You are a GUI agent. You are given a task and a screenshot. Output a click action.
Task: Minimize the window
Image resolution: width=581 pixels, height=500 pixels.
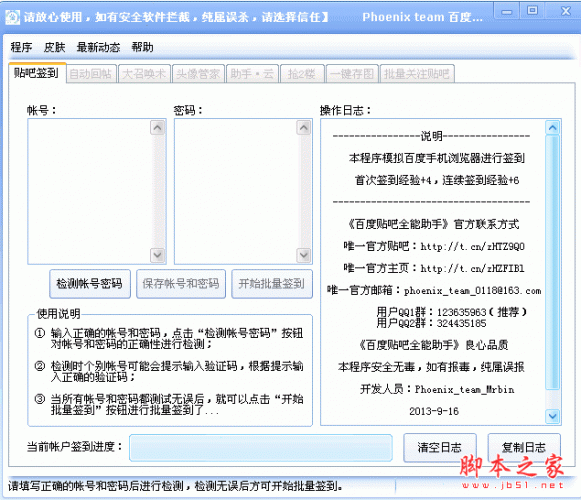[507, 11]
